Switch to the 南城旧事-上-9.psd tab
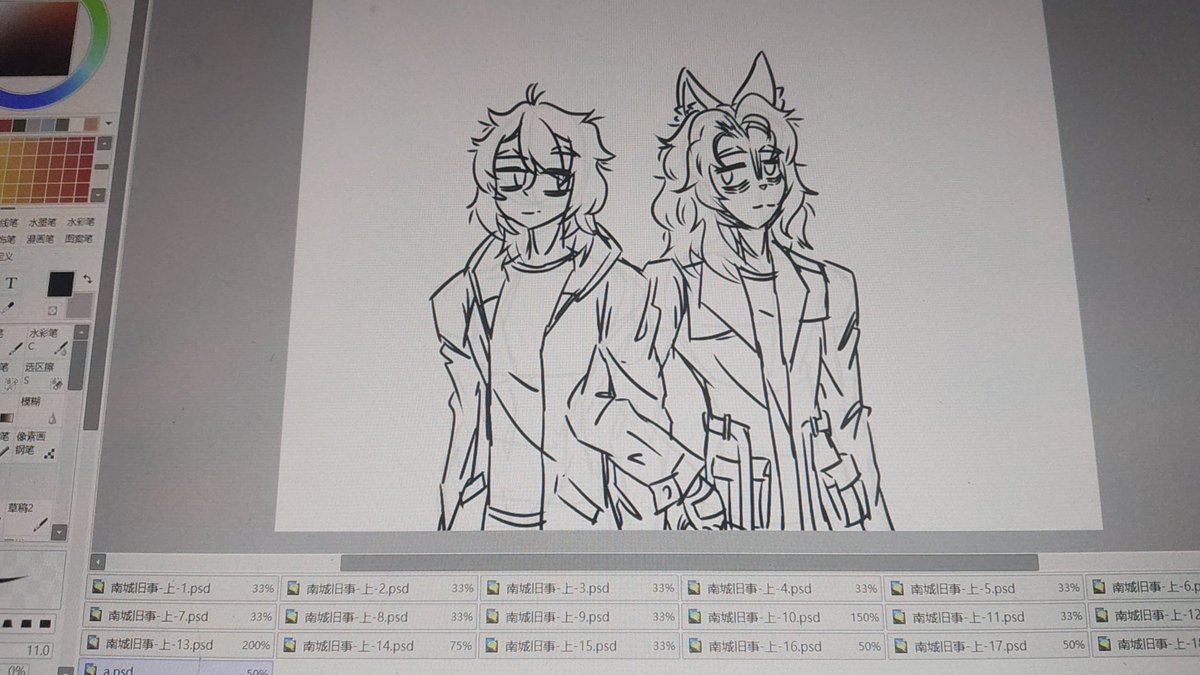The image size is (1200, 675). [580, 617]
